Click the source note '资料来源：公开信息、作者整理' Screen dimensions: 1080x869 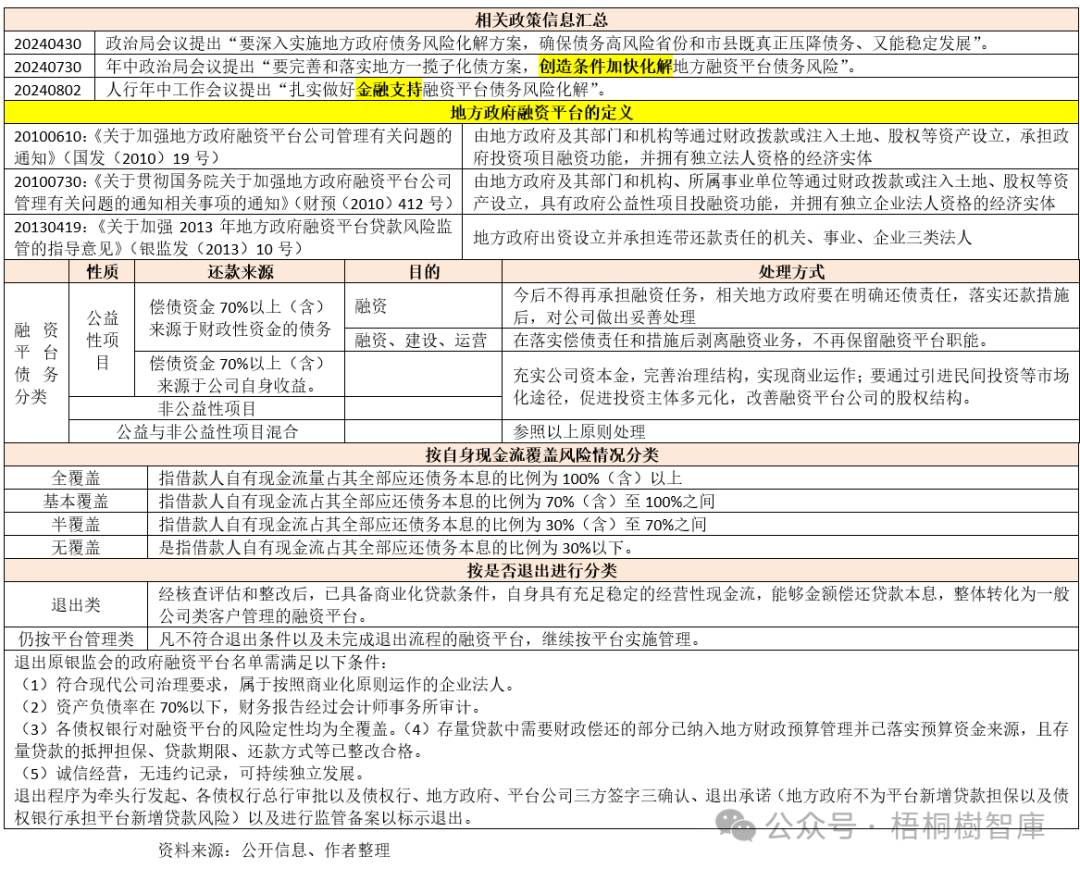click(274, 851)
